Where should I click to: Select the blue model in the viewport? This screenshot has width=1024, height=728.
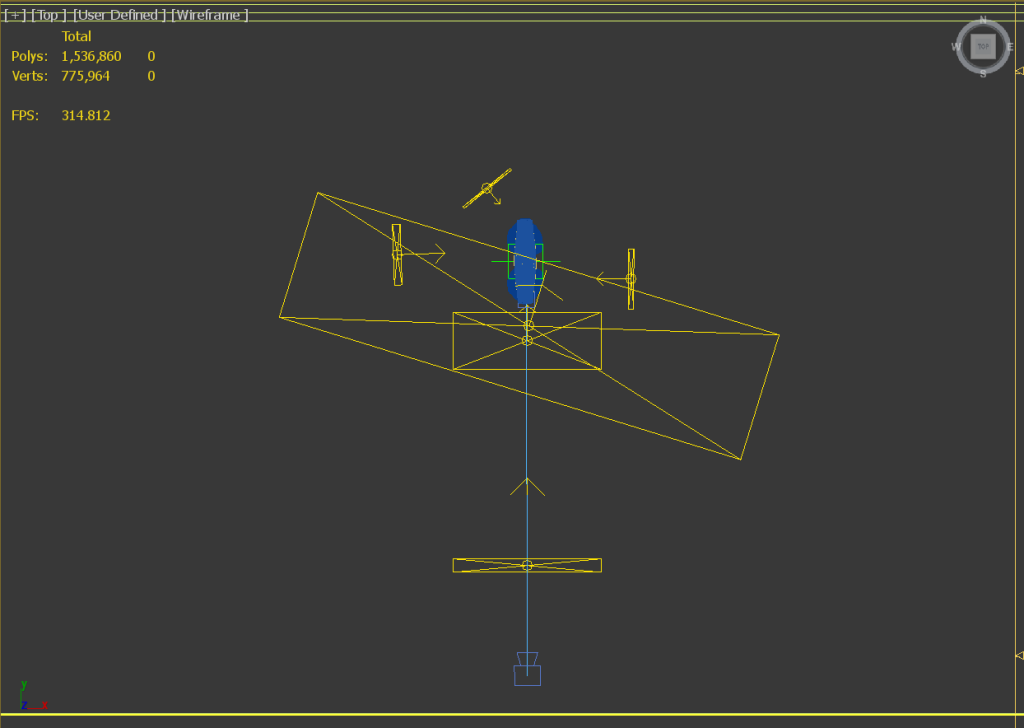click(x=525, y=262)
